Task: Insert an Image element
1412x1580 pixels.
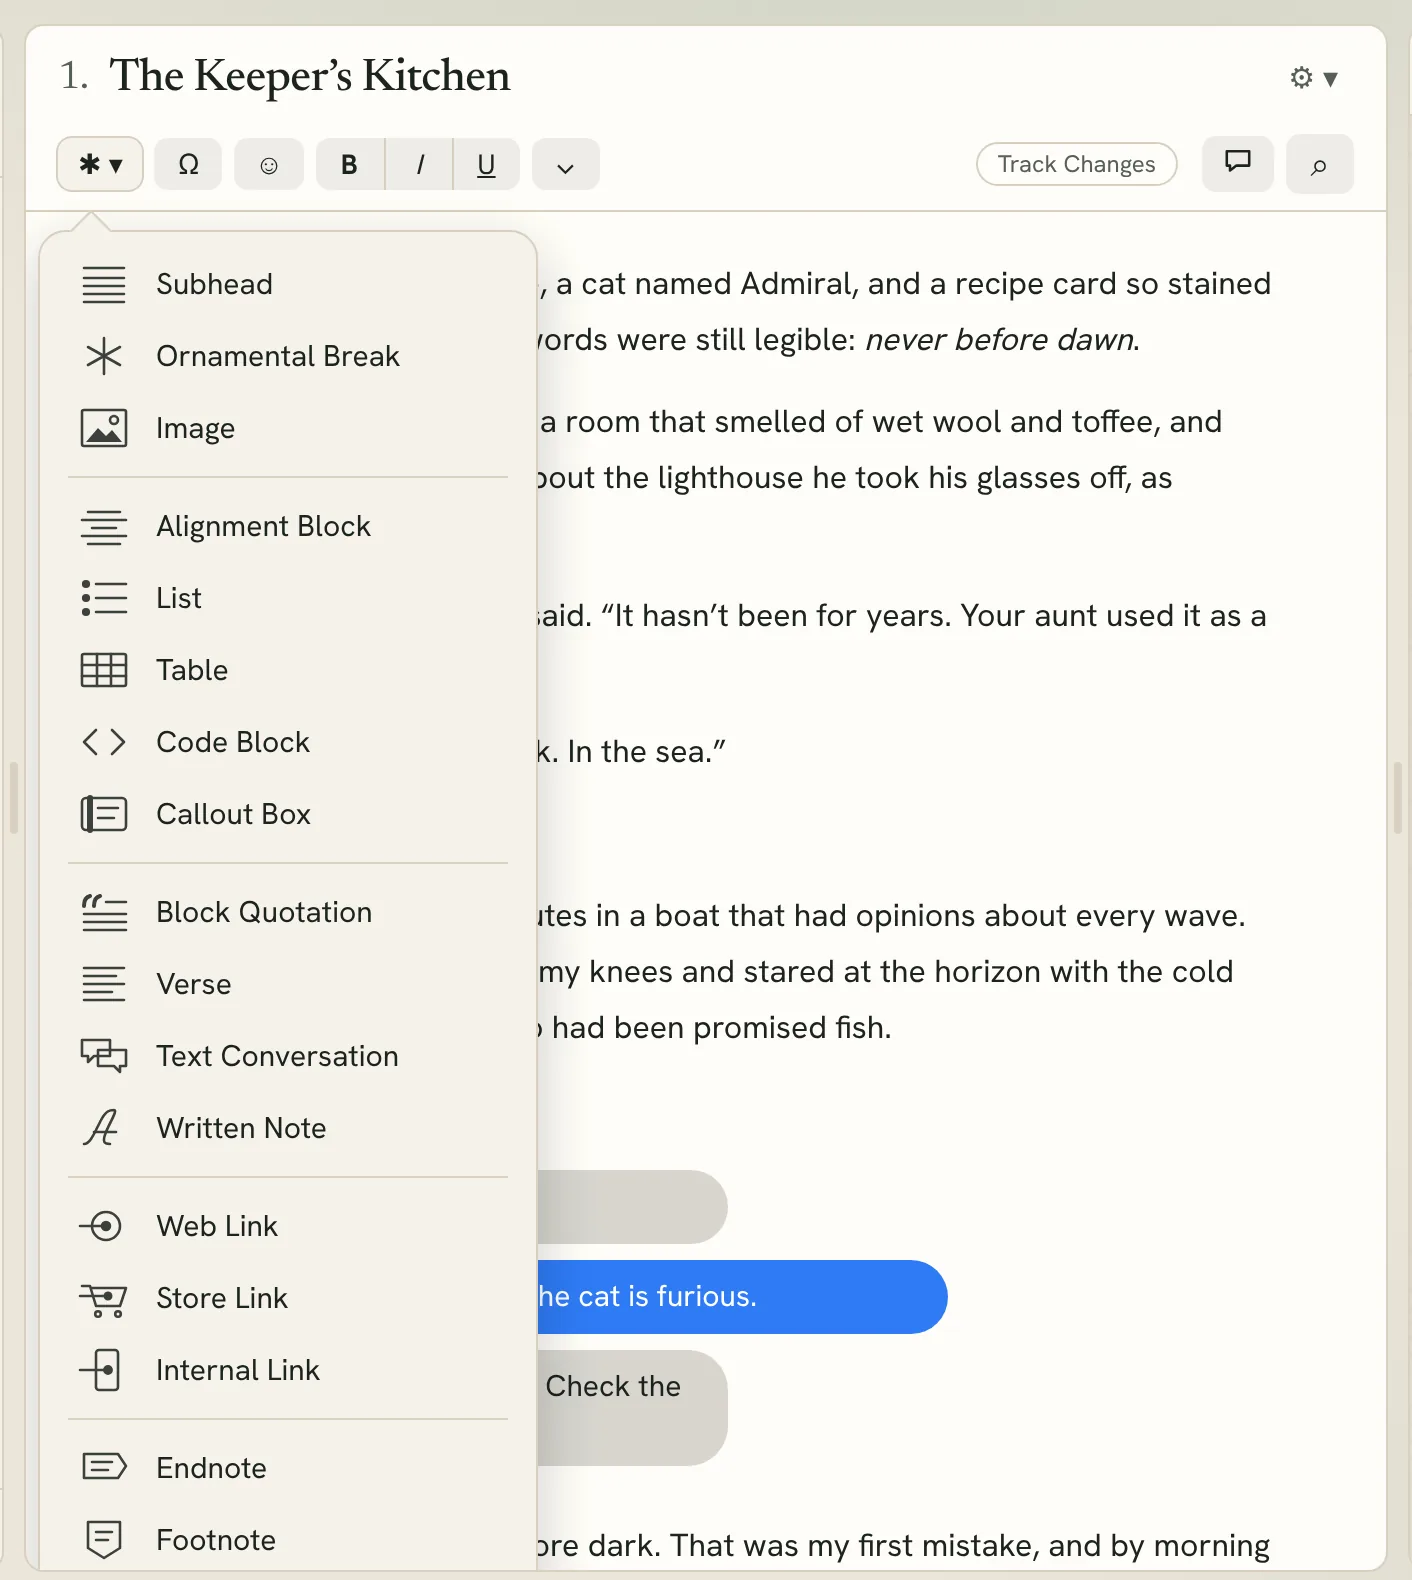Action: click(x=288, y=428)
